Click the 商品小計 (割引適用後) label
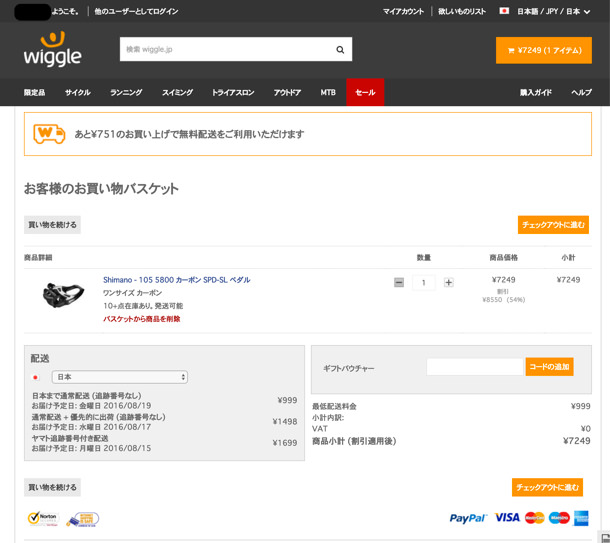 point(354,441)
